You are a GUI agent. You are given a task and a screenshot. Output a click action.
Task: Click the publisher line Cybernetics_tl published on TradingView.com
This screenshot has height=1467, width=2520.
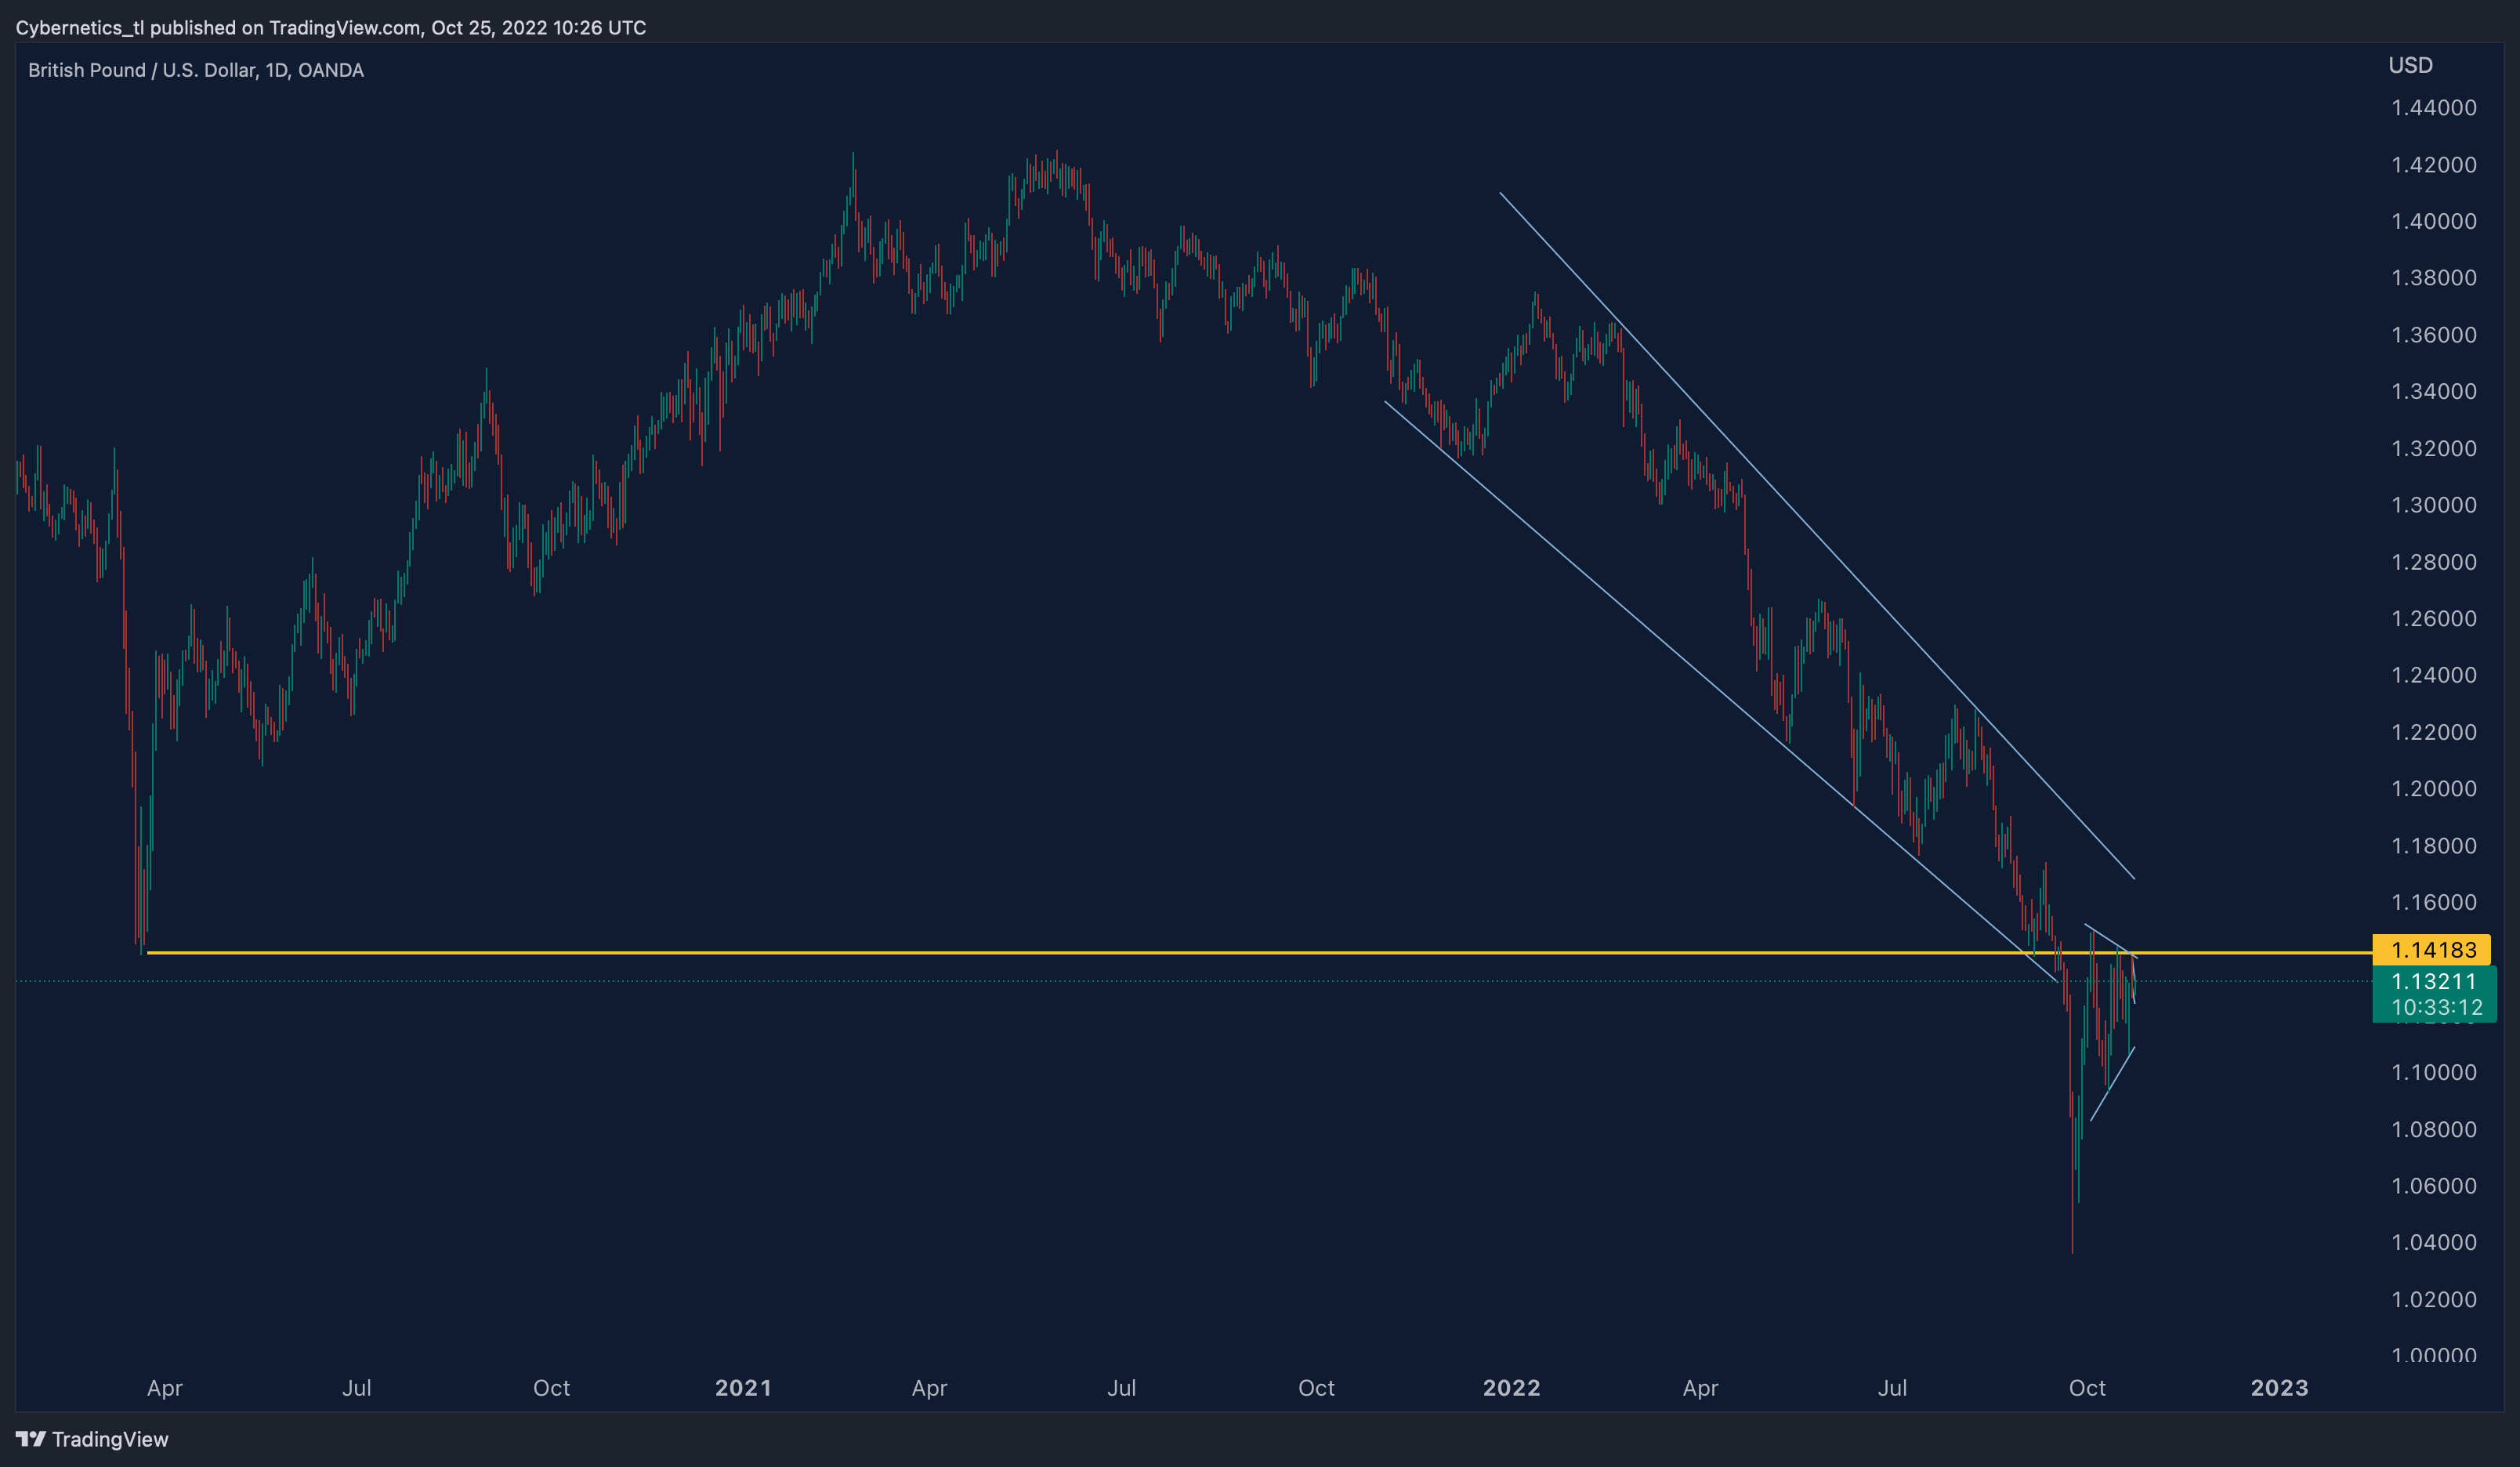pos(331,28)
